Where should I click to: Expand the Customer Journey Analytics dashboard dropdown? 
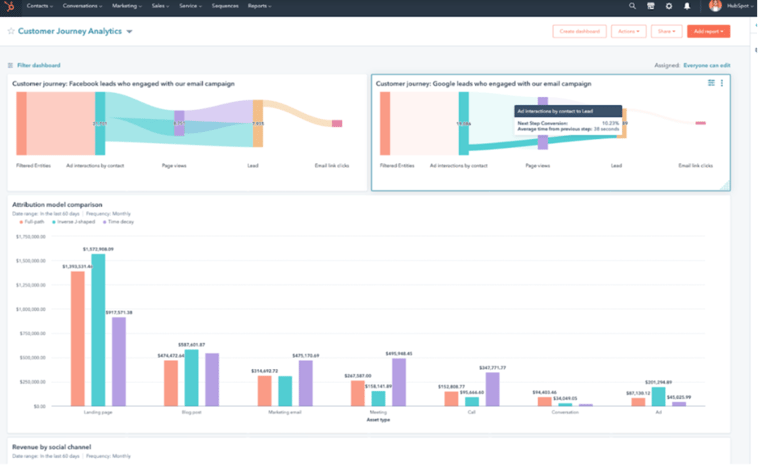tap(129, 32)
